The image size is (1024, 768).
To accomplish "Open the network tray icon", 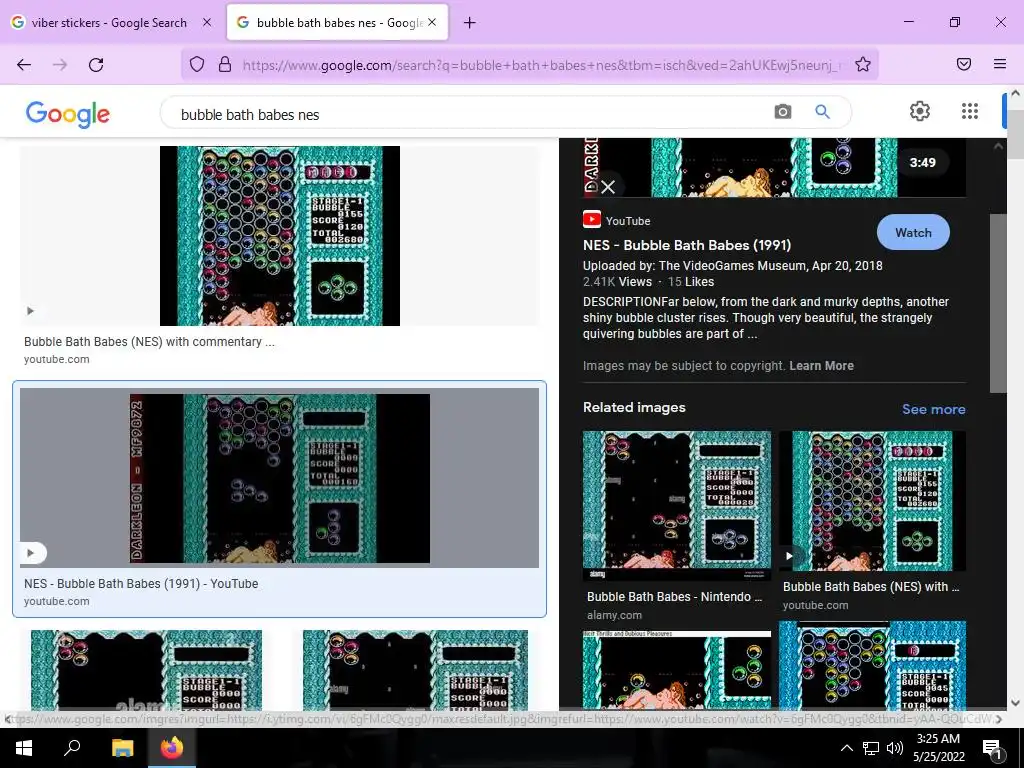I will (x=871, y=748).
